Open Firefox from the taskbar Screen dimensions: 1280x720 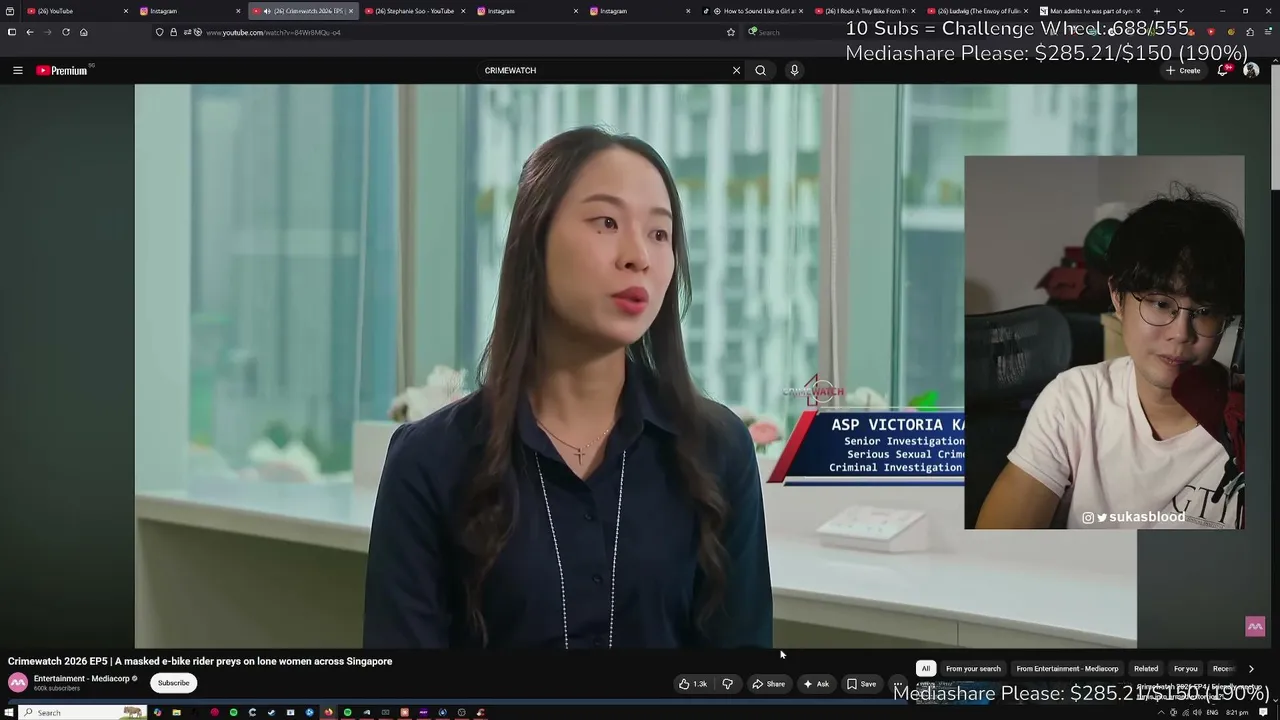pos(328,712)
